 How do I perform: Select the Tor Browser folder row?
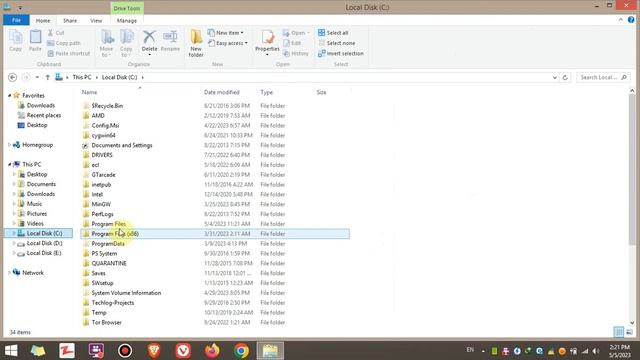(x=215, y=322)
